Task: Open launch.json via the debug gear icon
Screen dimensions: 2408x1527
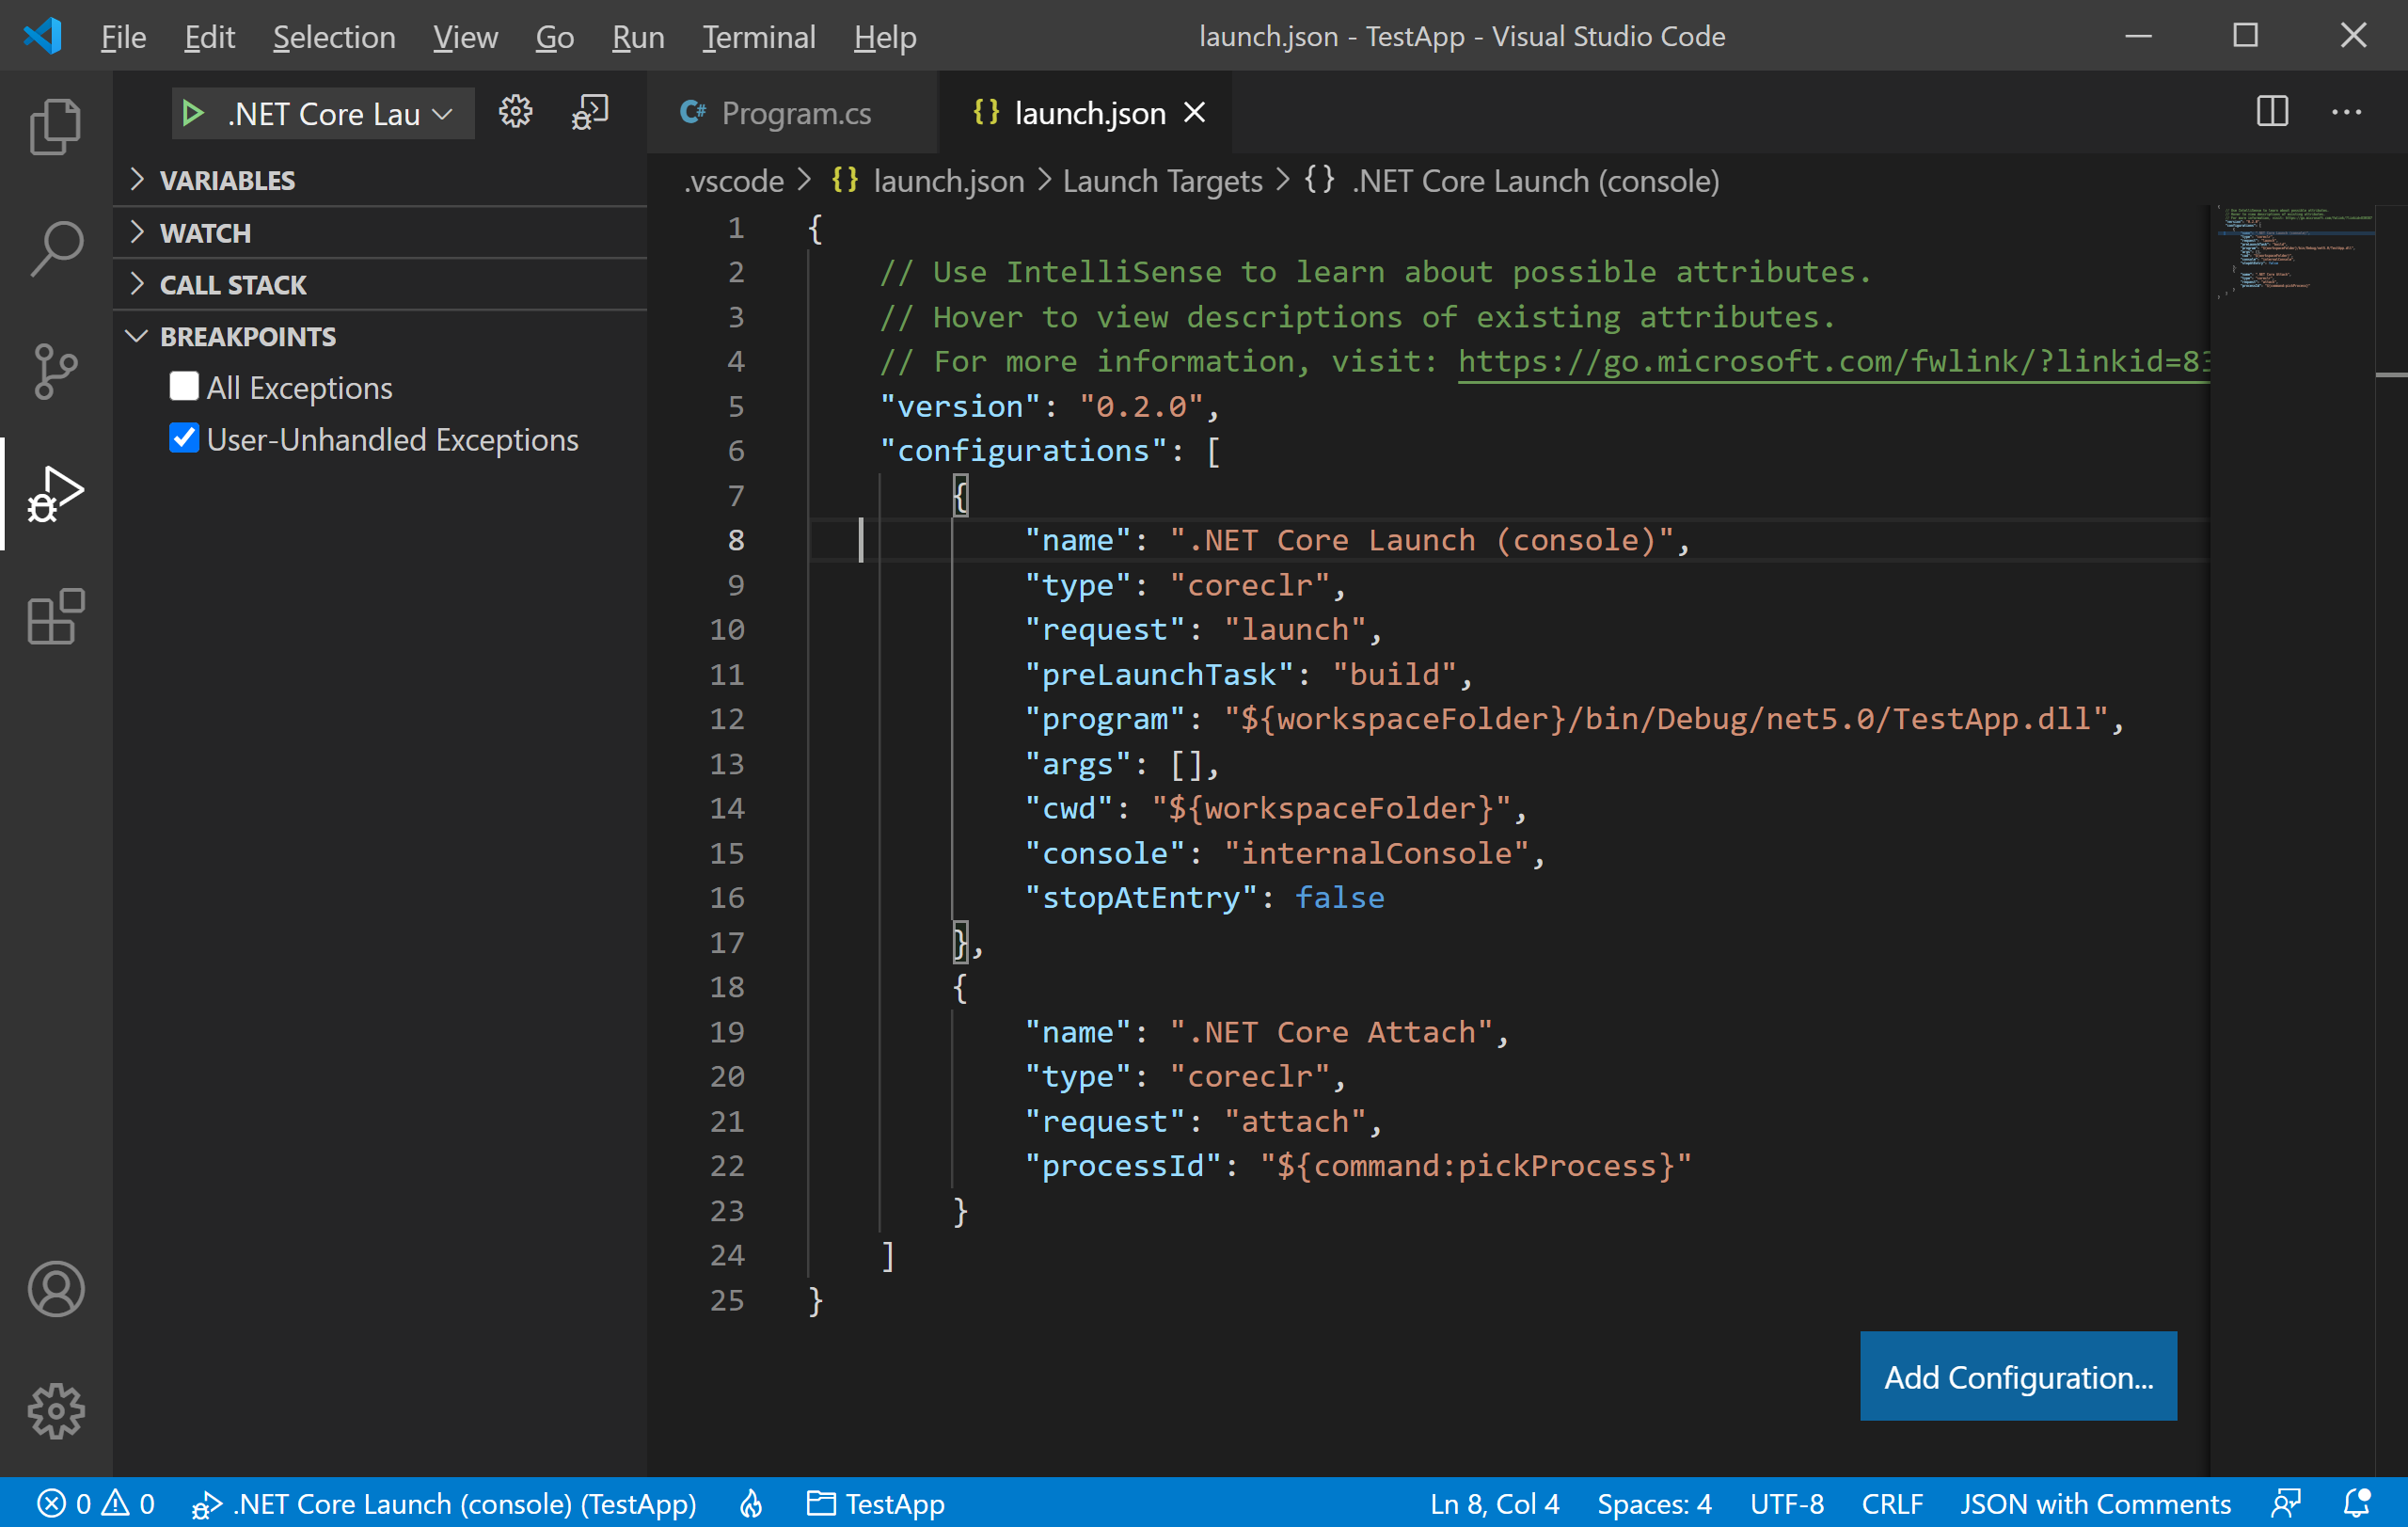Action: (x=516, y=112)
